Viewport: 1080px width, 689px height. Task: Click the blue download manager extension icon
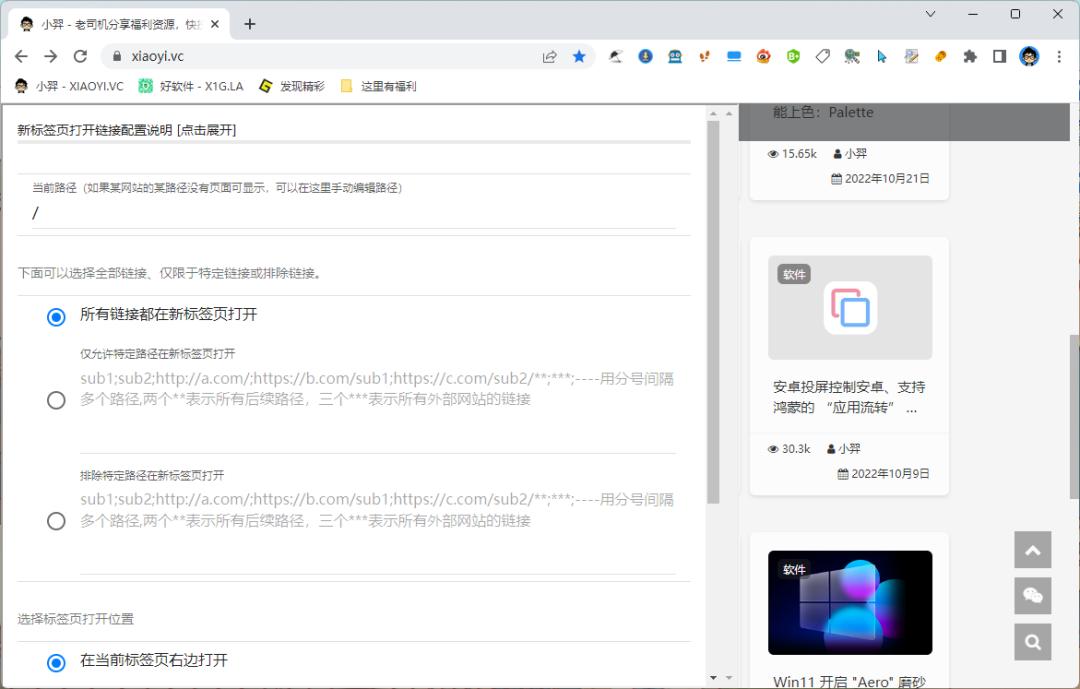644,57
